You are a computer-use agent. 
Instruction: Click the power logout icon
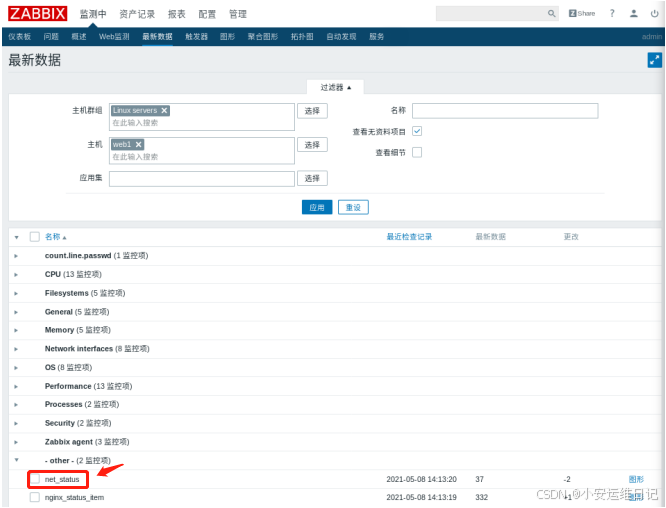point(654,14)
